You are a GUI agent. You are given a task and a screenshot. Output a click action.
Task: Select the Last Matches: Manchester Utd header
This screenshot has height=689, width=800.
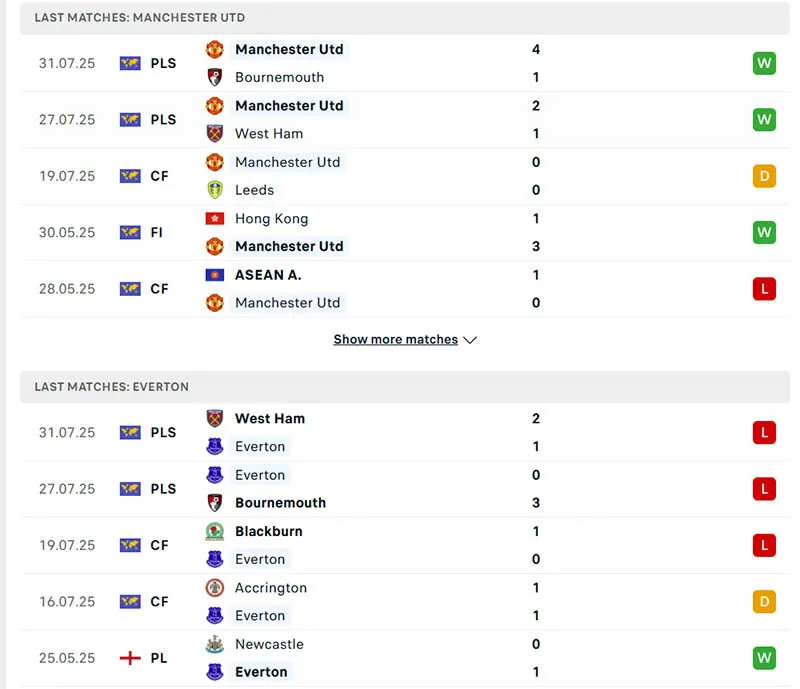click(x=140, y=18)
